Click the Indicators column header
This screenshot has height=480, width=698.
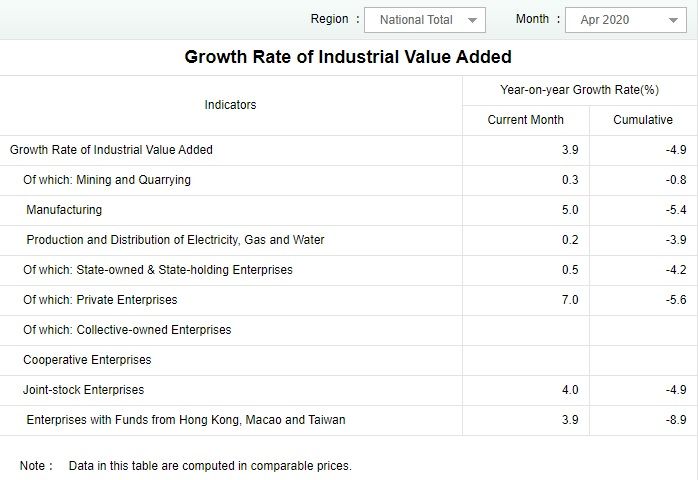(230, 105)
